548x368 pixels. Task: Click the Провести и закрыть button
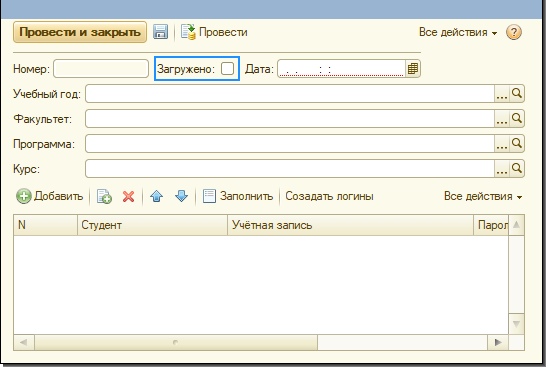[80, 32]
